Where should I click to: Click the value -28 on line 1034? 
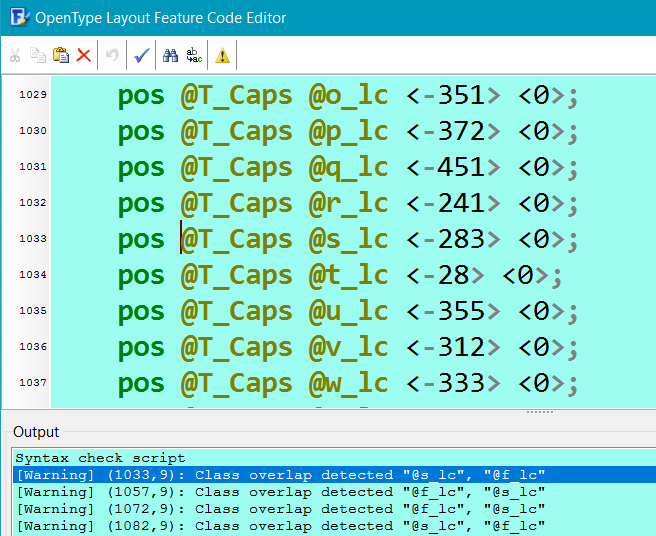pos(446,276)
